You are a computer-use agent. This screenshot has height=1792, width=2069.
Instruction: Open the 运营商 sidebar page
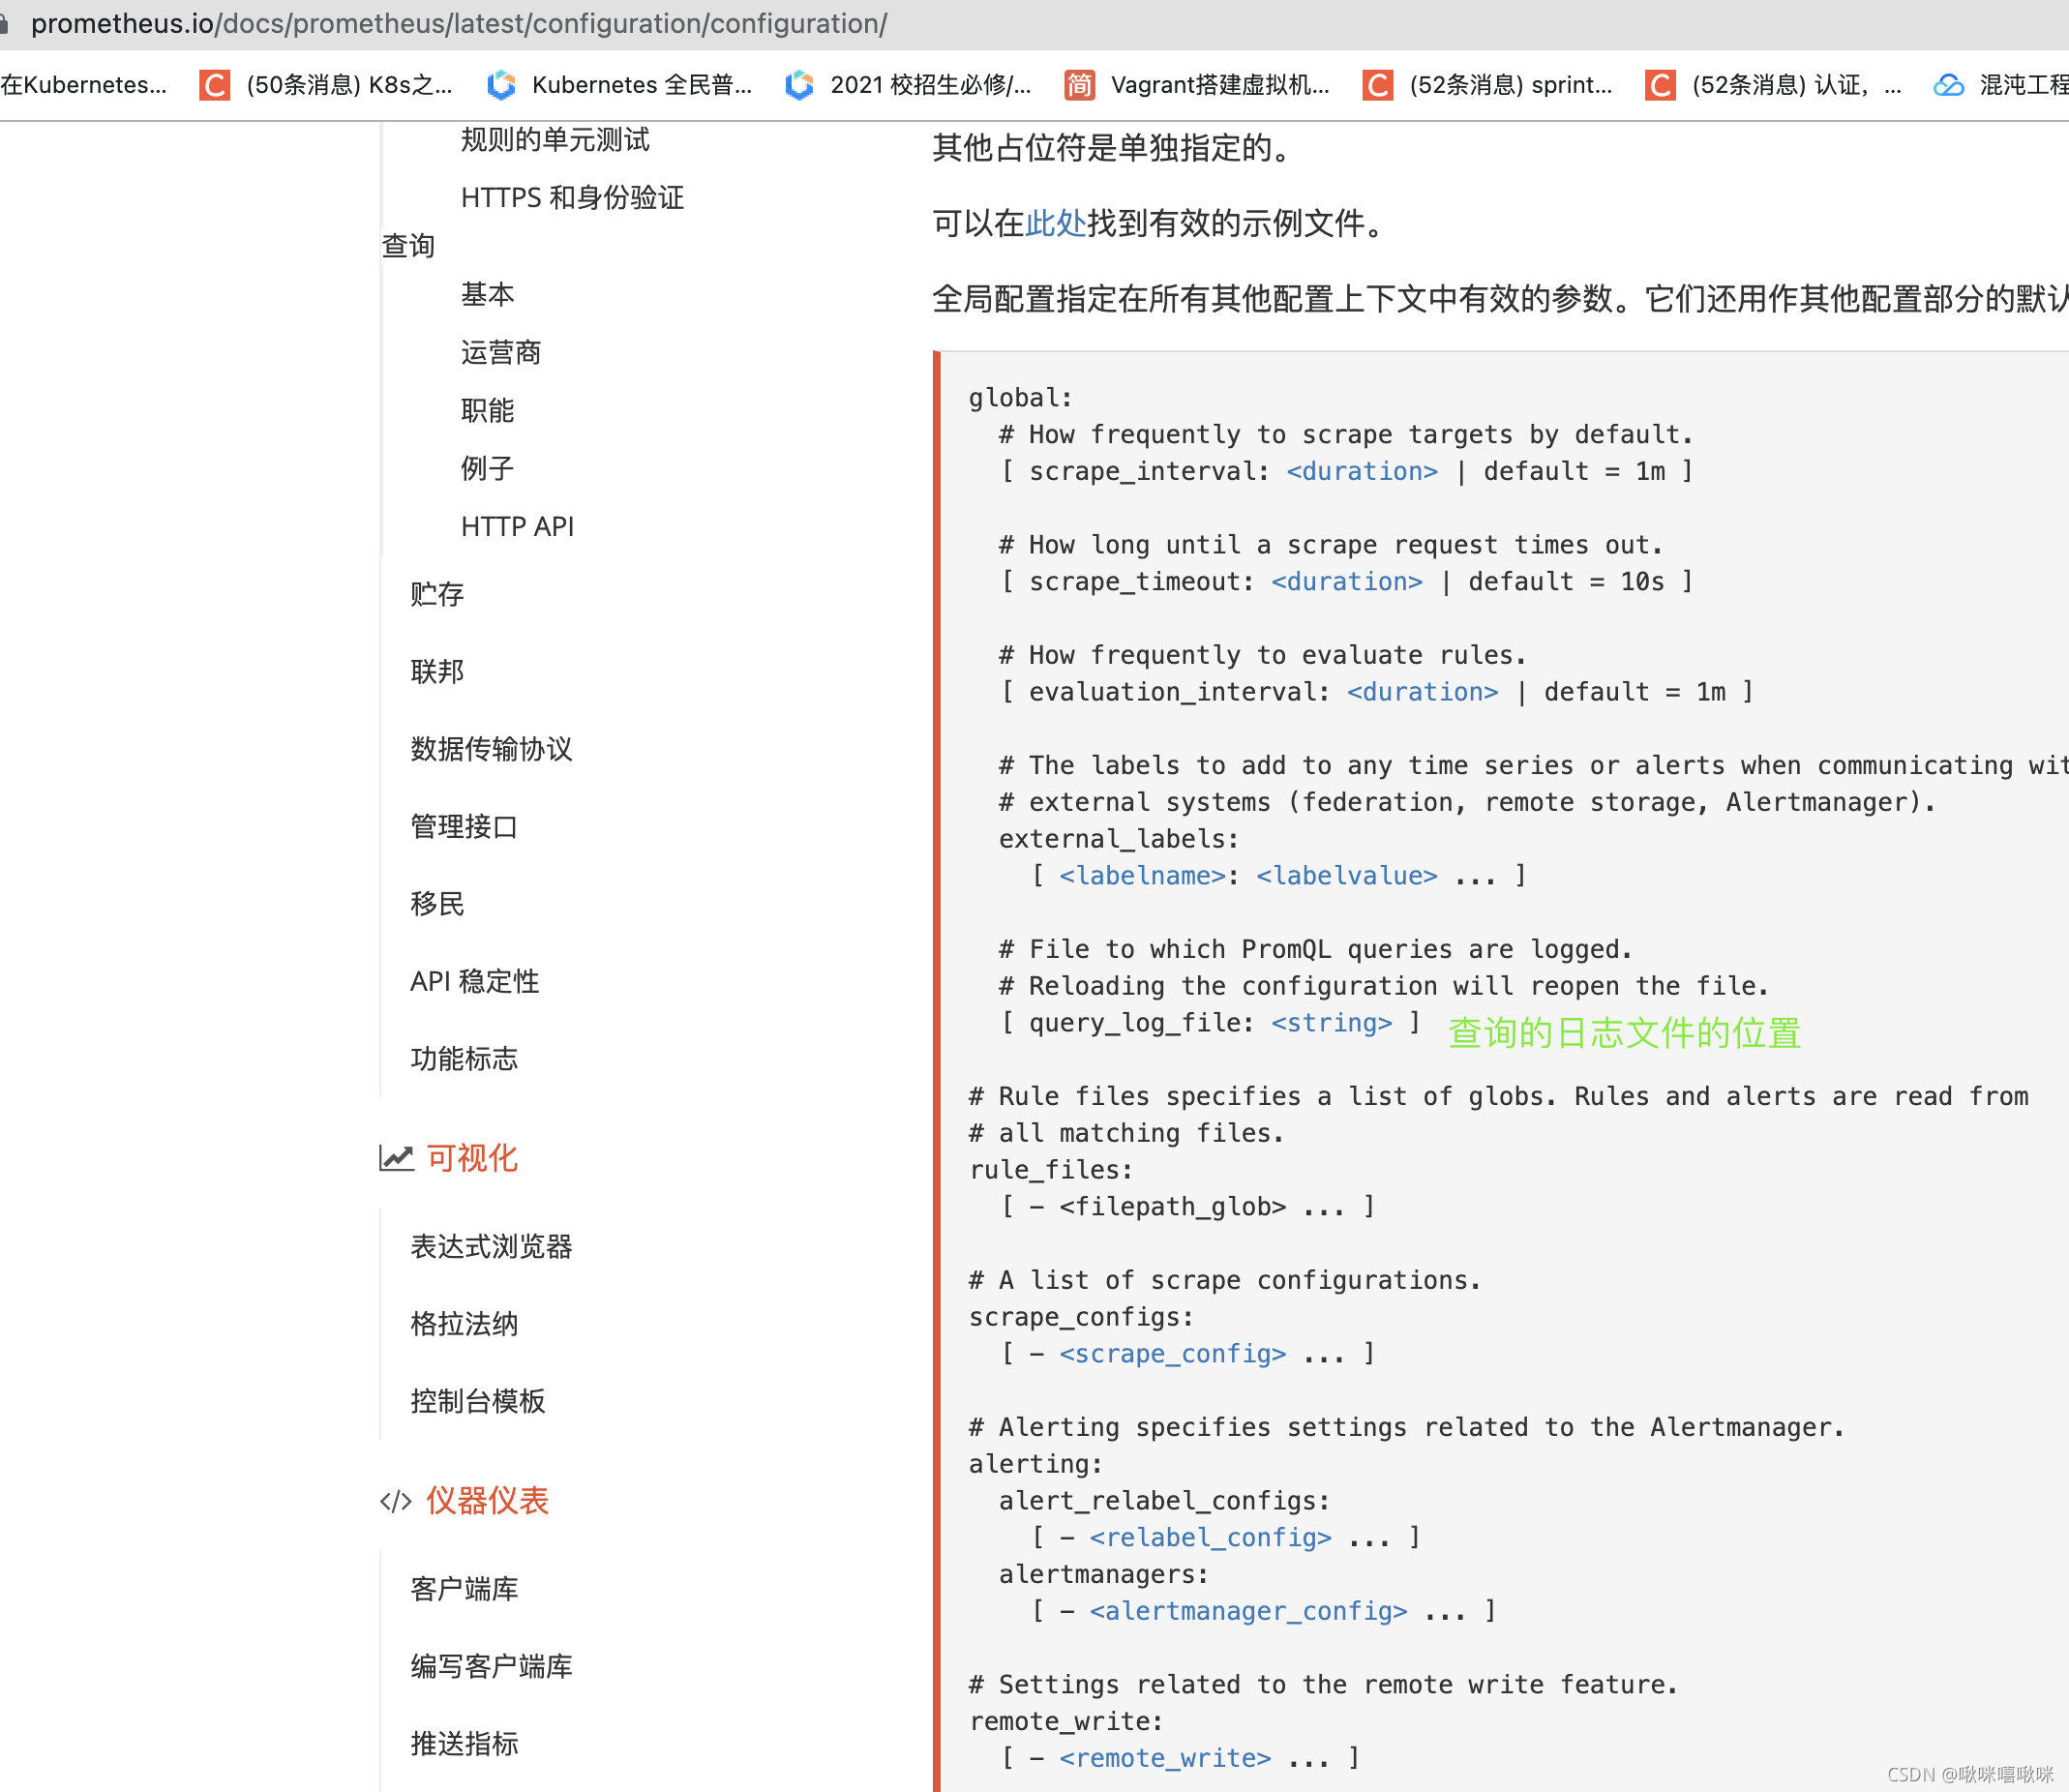500,353
